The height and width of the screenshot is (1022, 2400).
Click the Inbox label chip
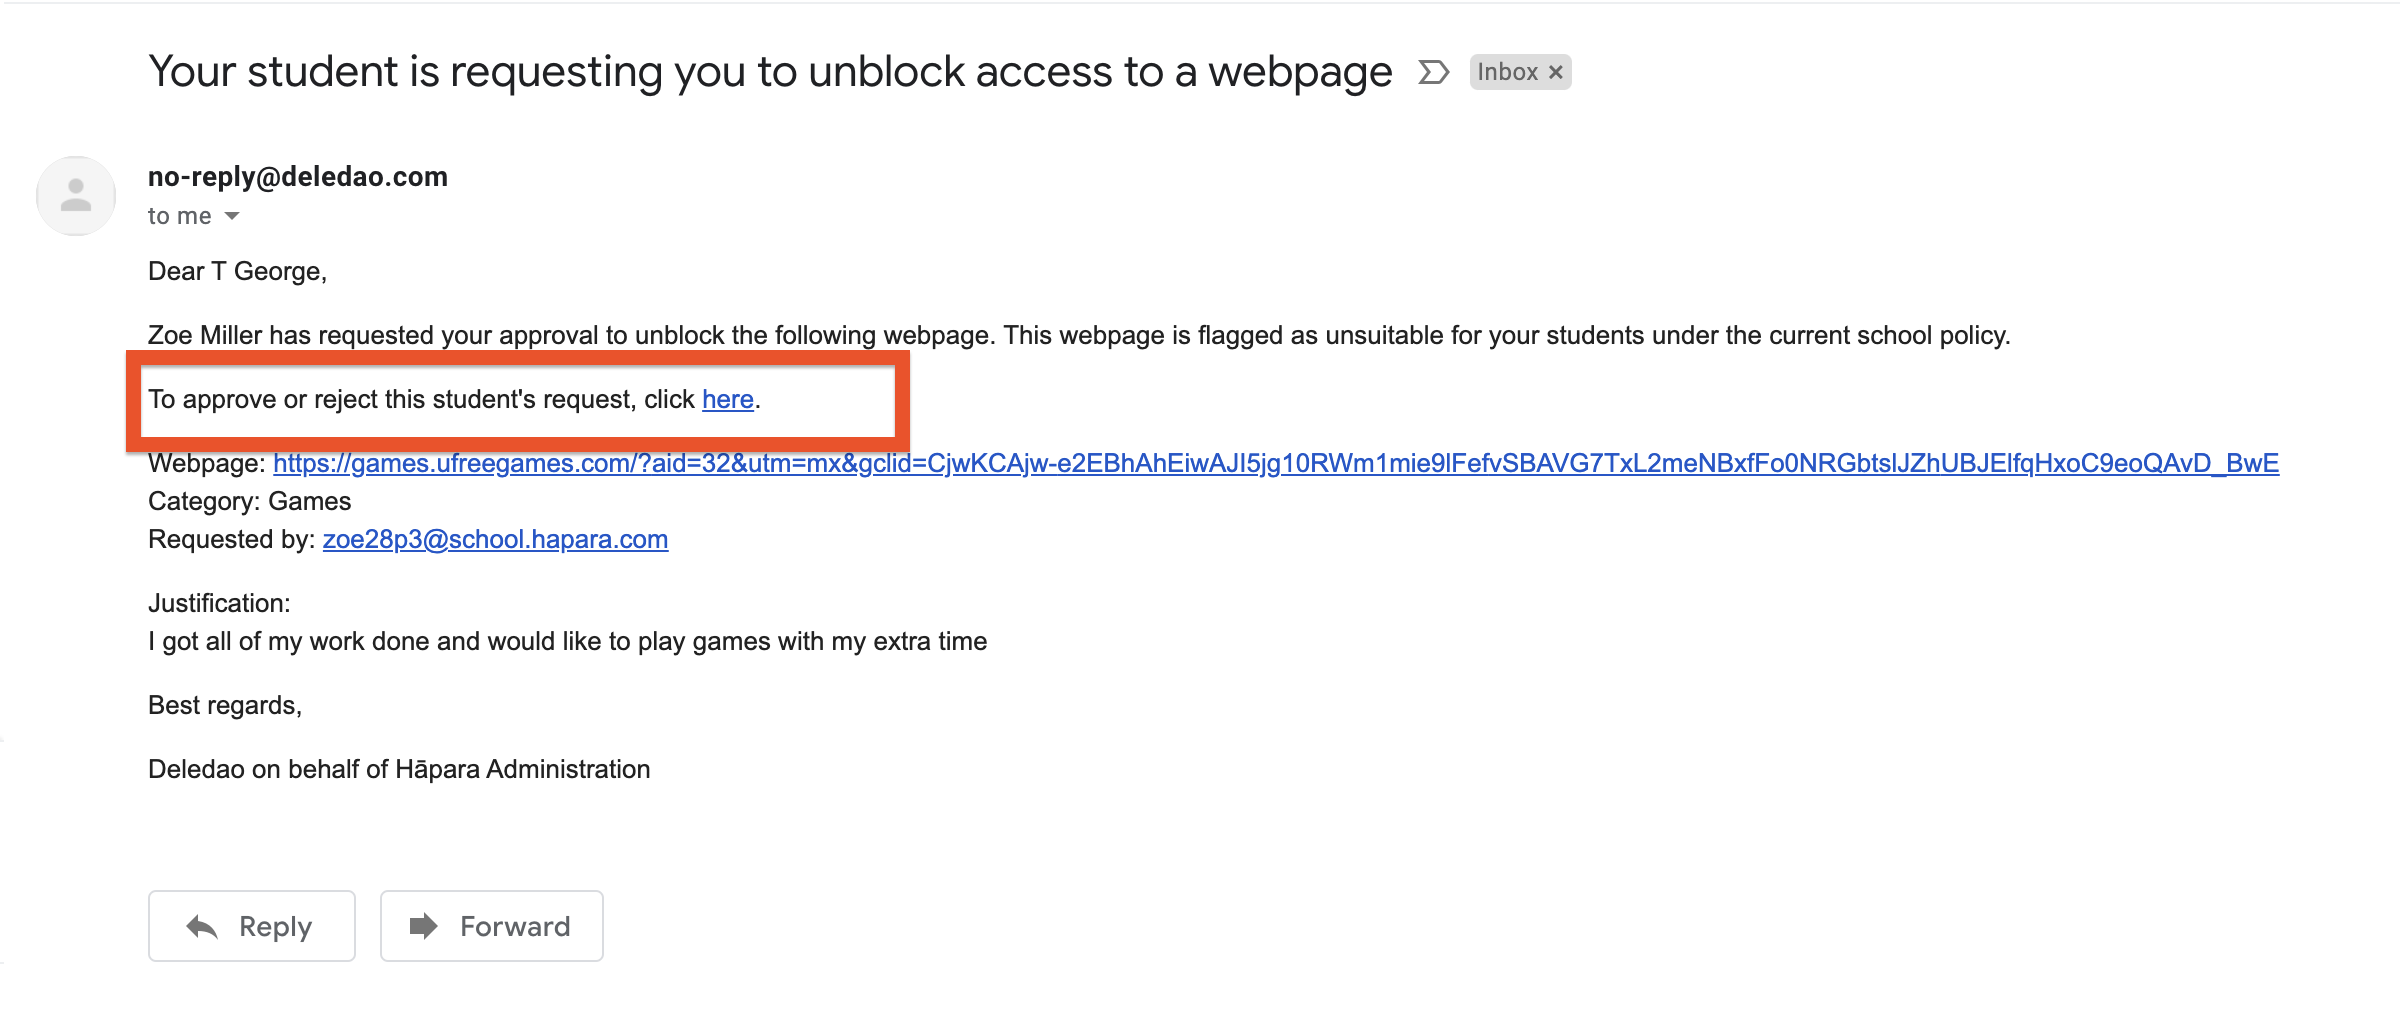click(x=1520, y=72)
